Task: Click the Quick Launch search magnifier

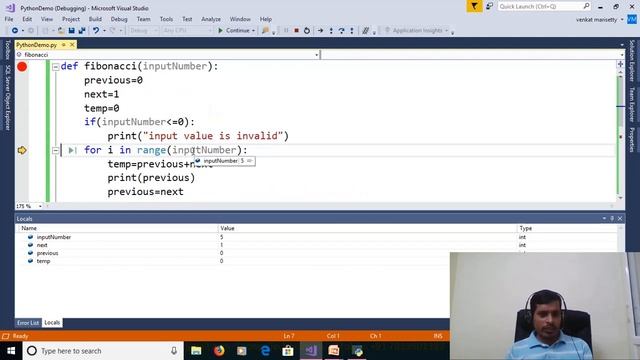Action: click(586, 6)
